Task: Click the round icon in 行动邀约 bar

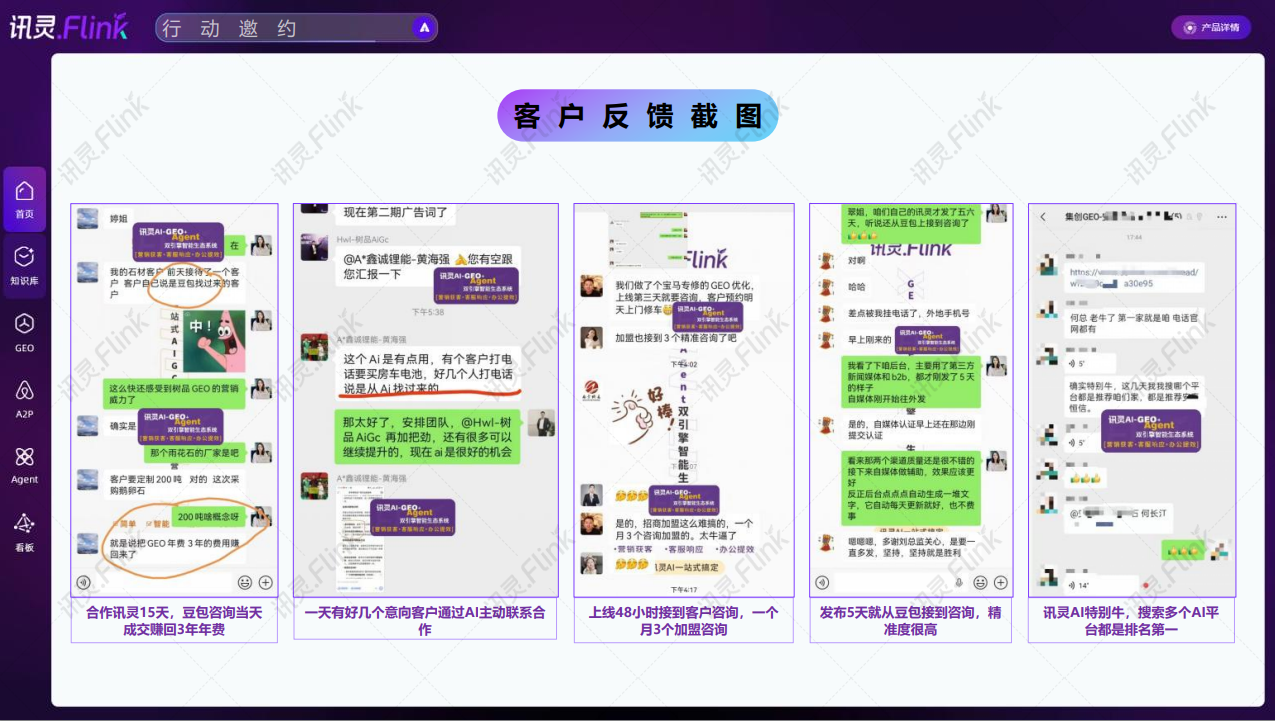Action: (x=424, y=28)
